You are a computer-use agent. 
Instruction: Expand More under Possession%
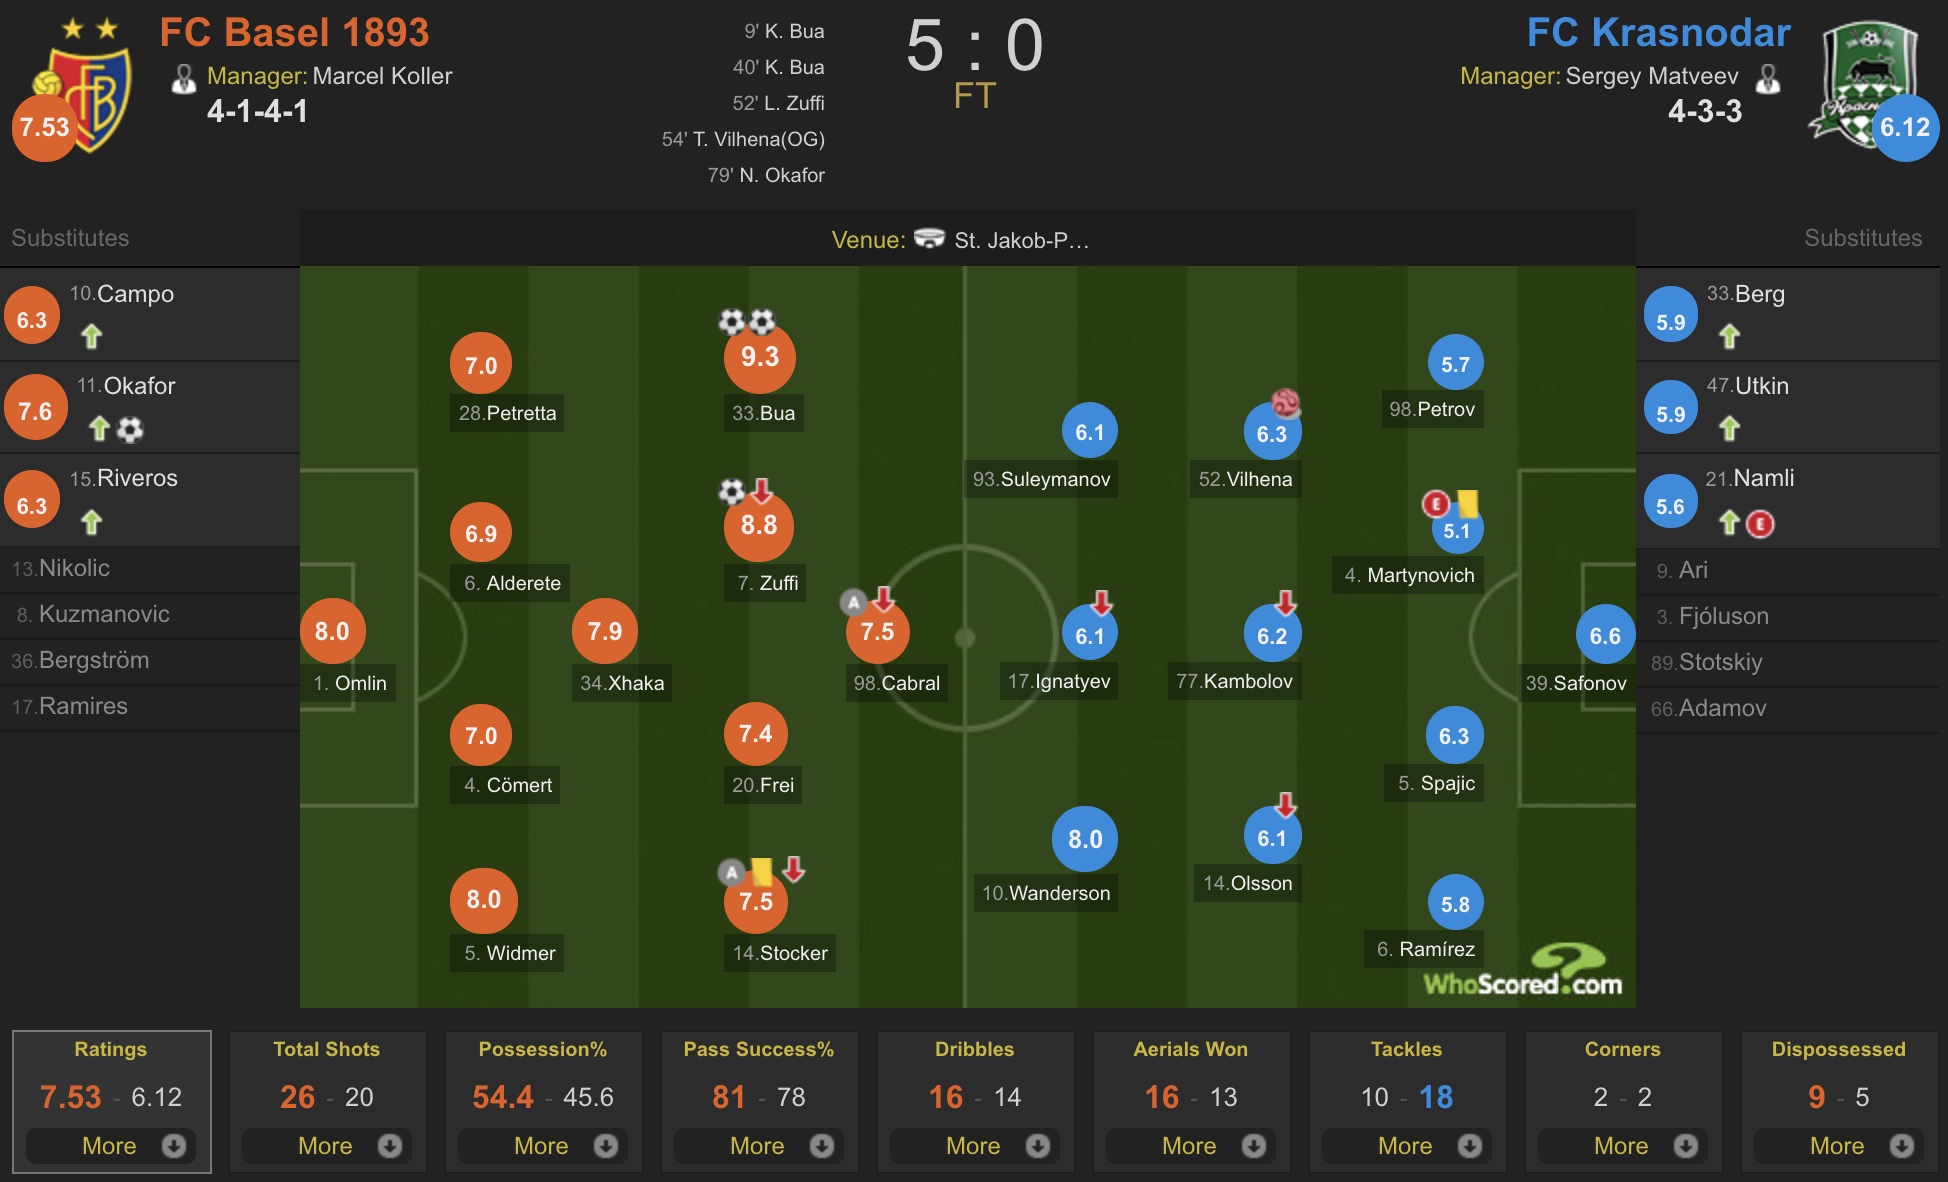tap(542, 1145)
